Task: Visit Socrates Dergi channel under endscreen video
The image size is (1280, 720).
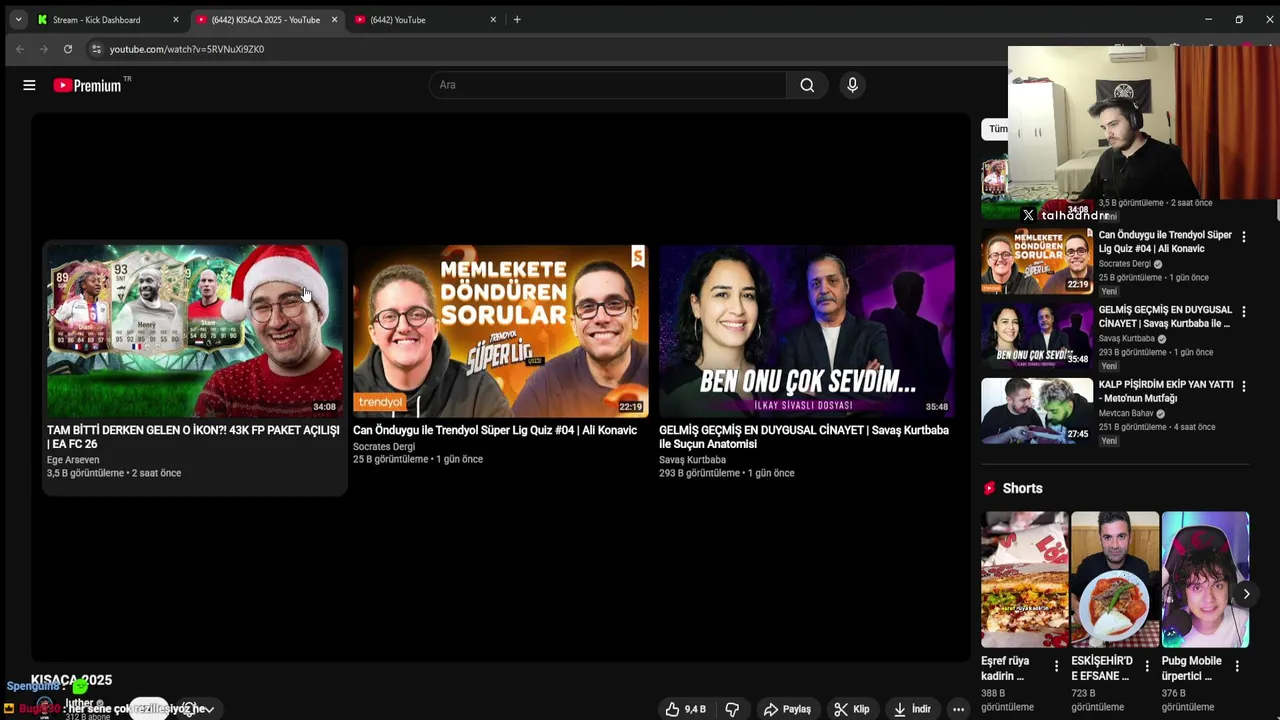Action: 384,447
